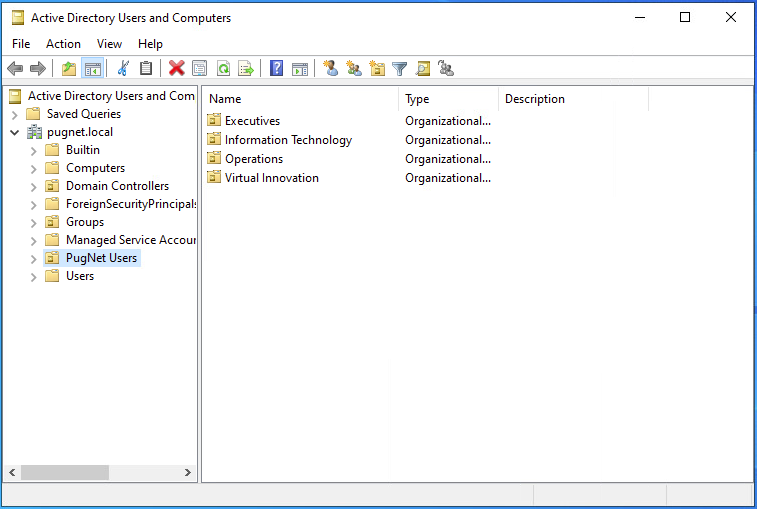This screenshot has width=757, height=509.
Task: Click the Export List icon
Action: (x=246, y=69)
